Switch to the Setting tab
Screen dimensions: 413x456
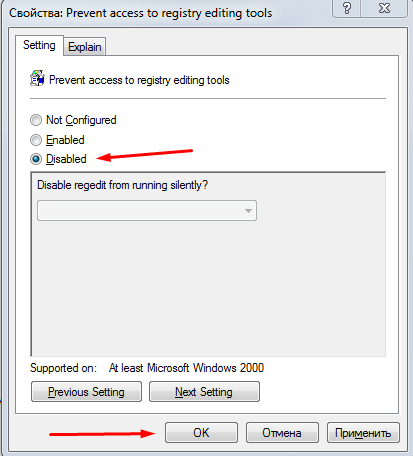(x=39, y=45)
